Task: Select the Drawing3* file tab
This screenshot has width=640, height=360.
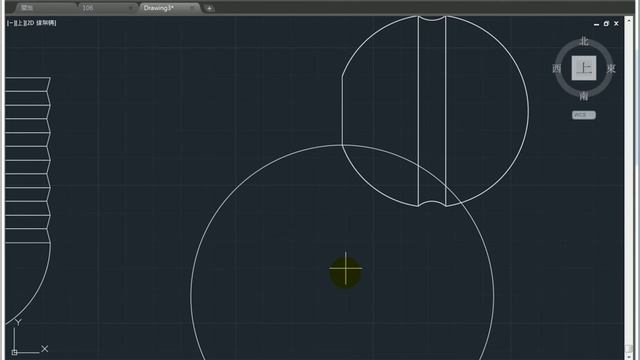Action: (169, 8)
